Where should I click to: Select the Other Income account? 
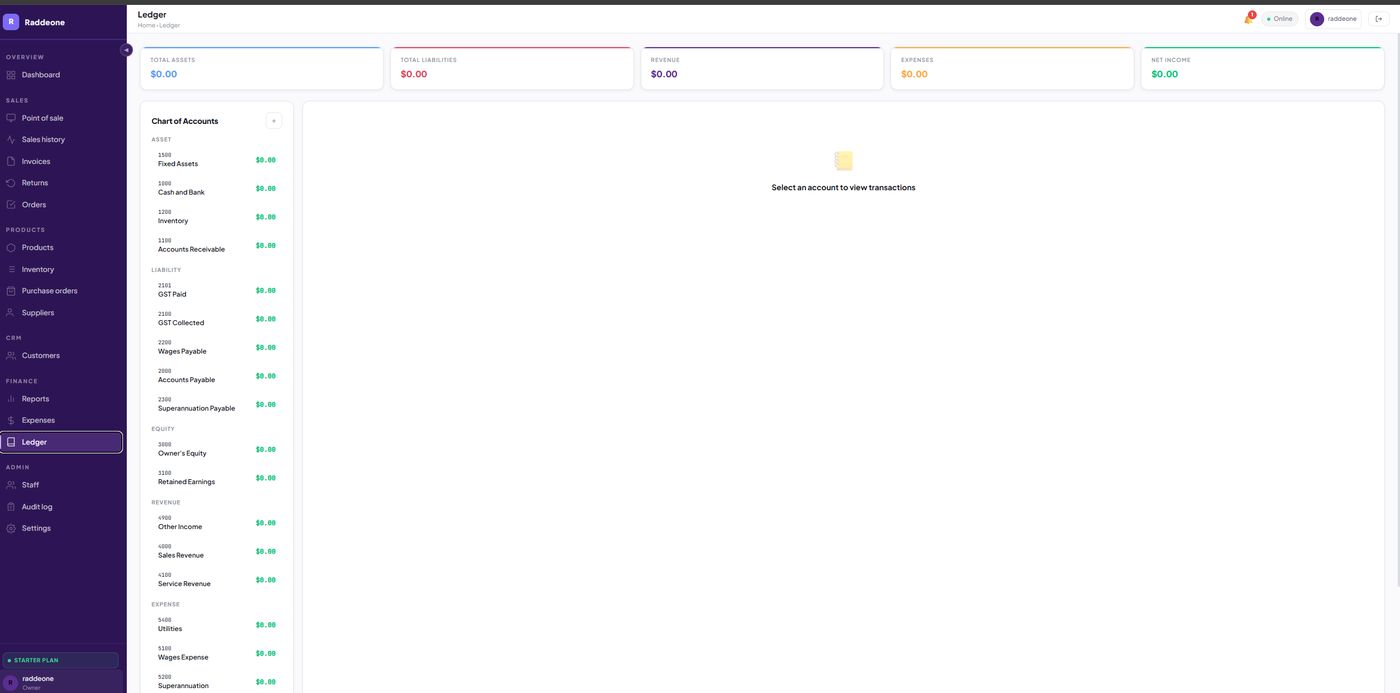click(217, 523)
